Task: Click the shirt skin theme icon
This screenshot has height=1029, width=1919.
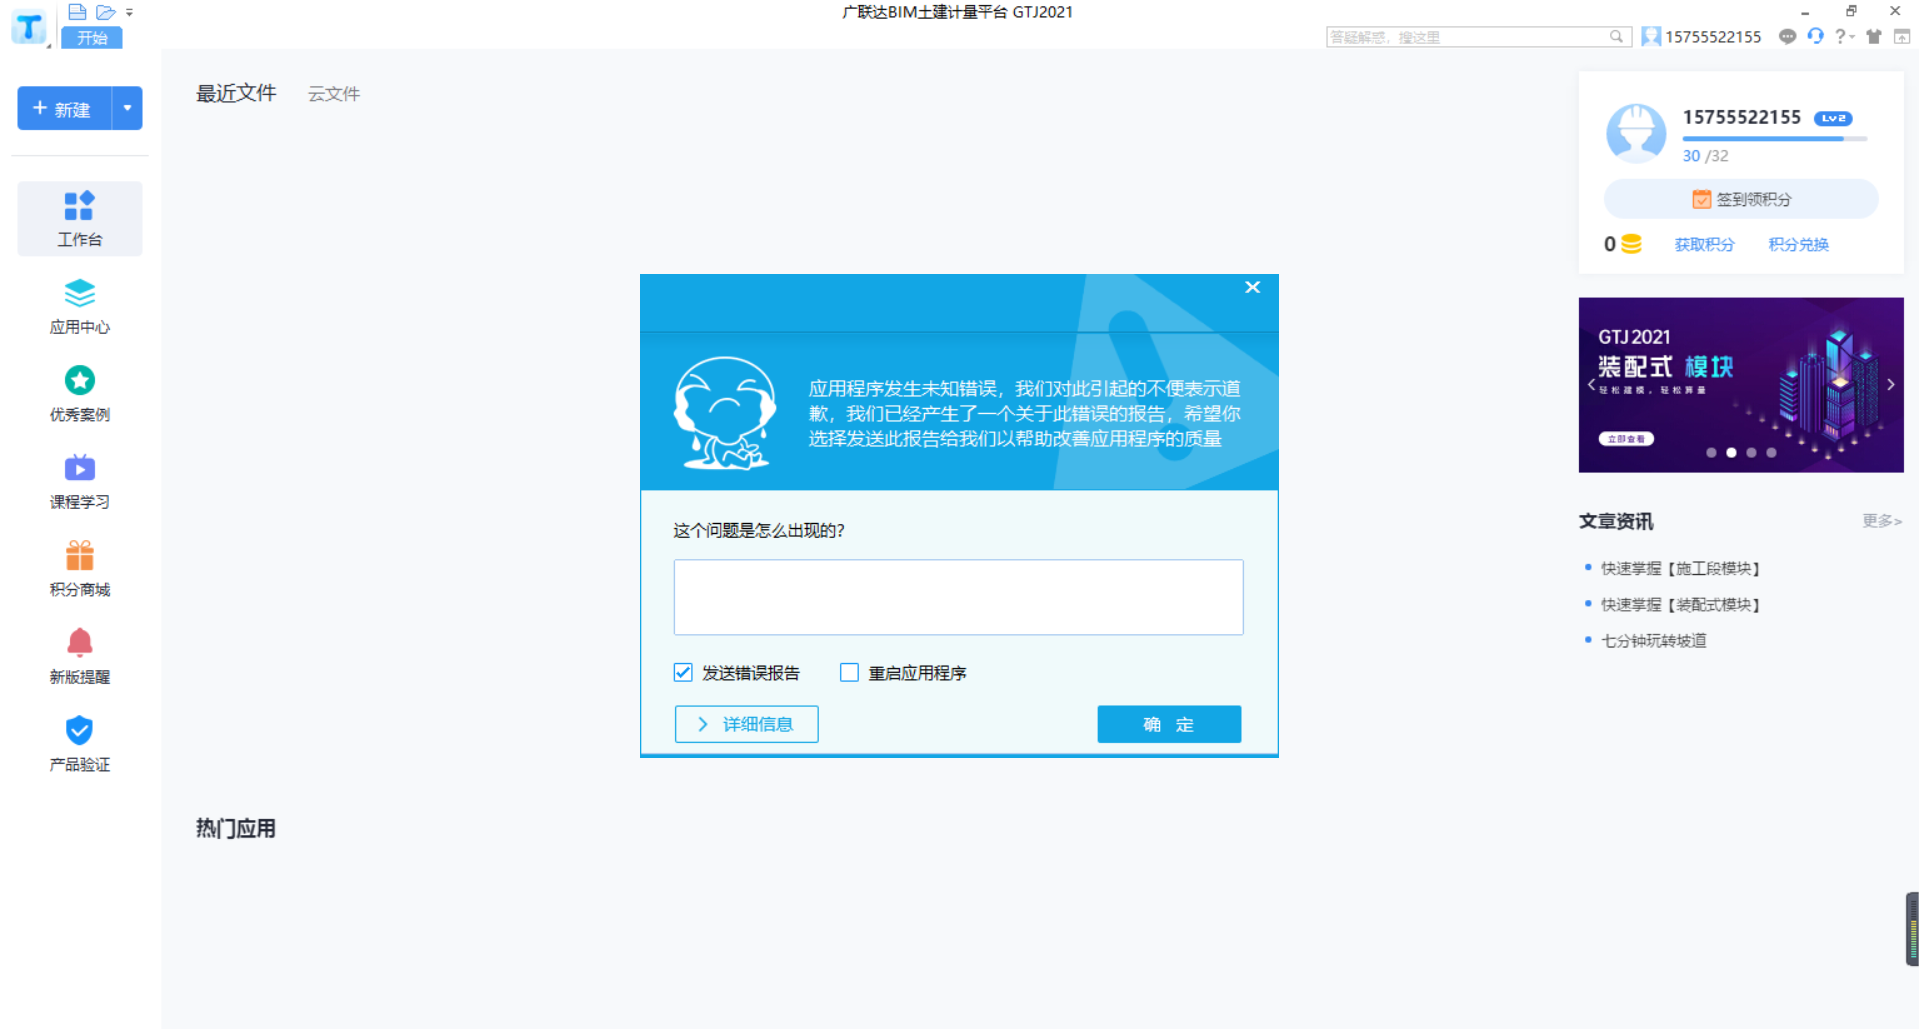Action: (x=1874, y=37)
